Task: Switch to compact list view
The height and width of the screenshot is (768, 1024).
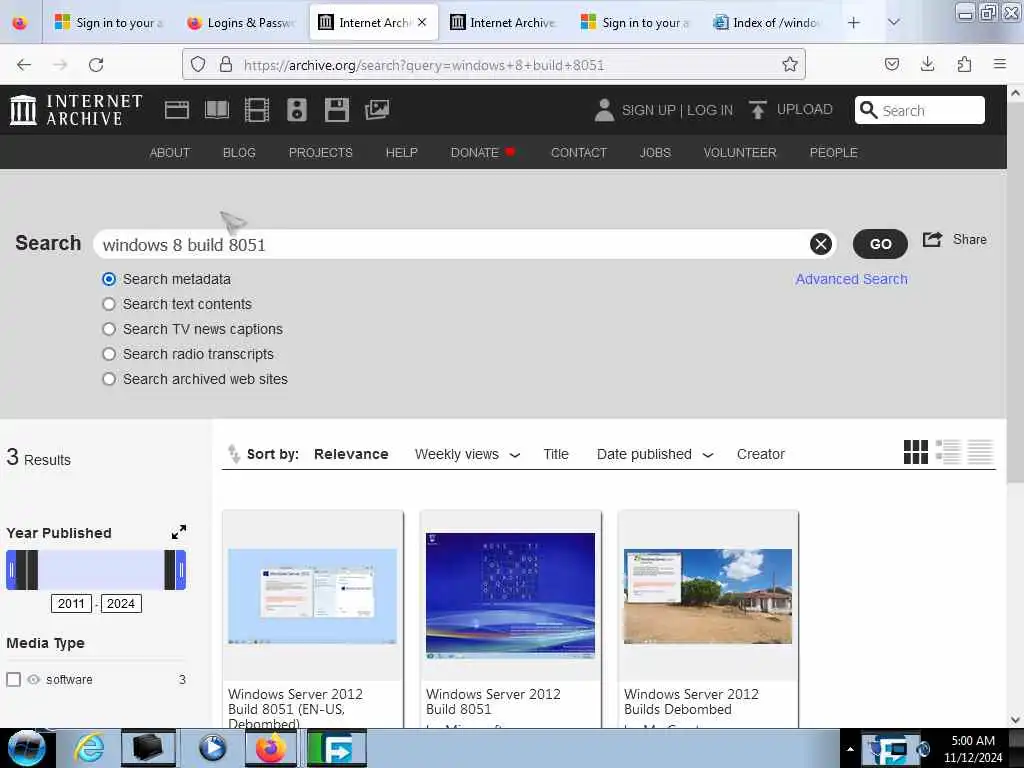Action: (980, 452)
